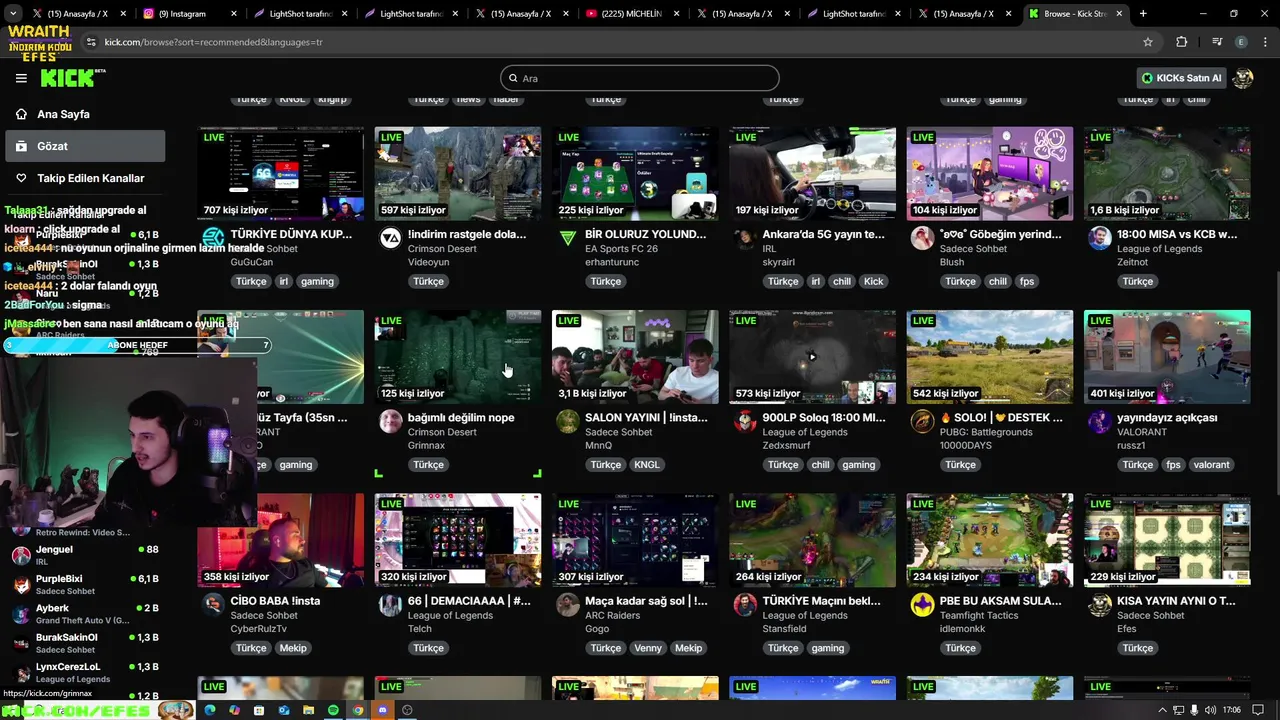1280x720 pixels.
Task: Open Jenguel in sidebar channel list
Action: 85,555
